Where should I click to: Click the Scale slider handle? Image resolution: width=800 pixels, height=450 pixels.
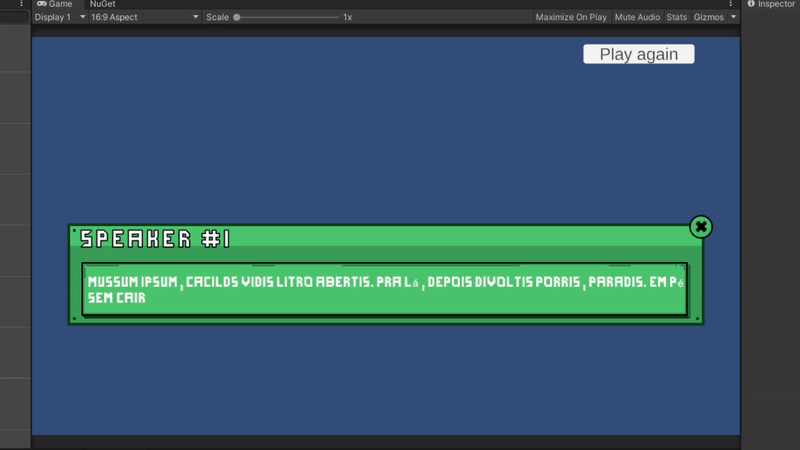point(237,17)
